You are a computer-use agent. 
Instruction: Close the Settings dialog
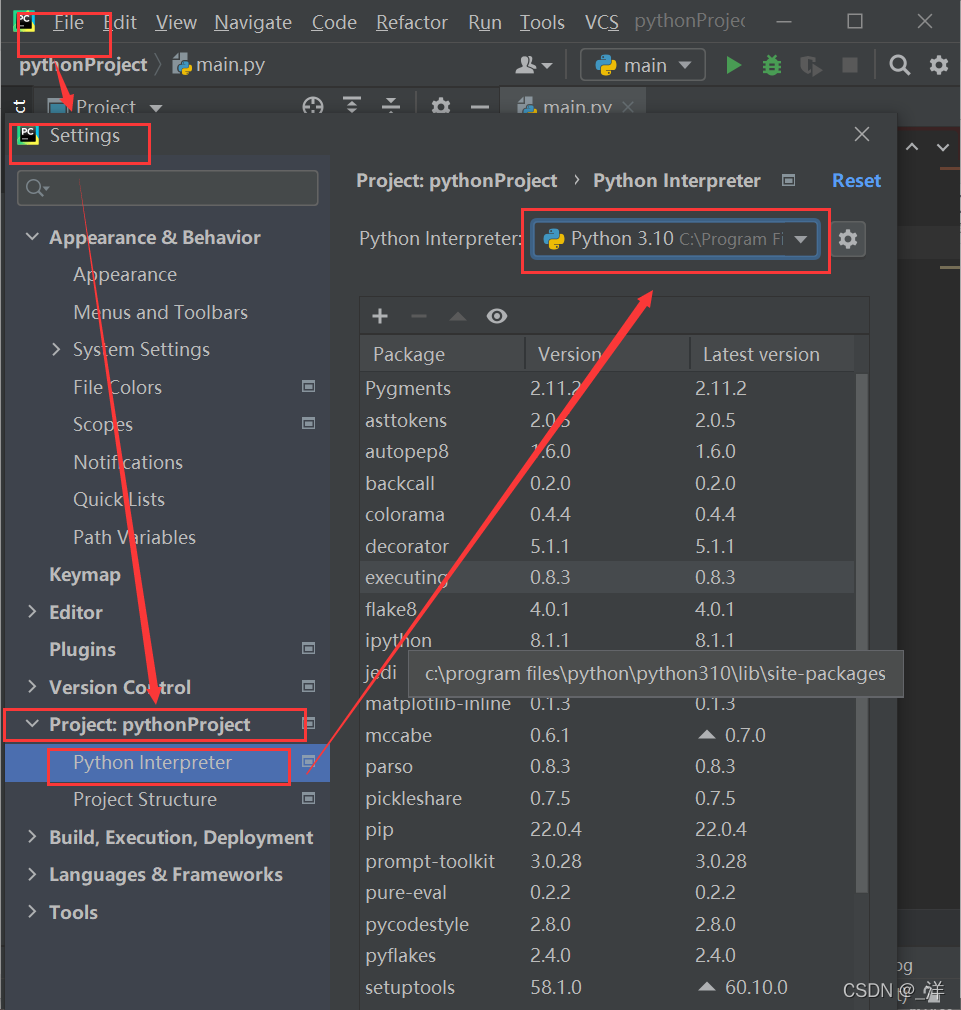pos(862,135)
